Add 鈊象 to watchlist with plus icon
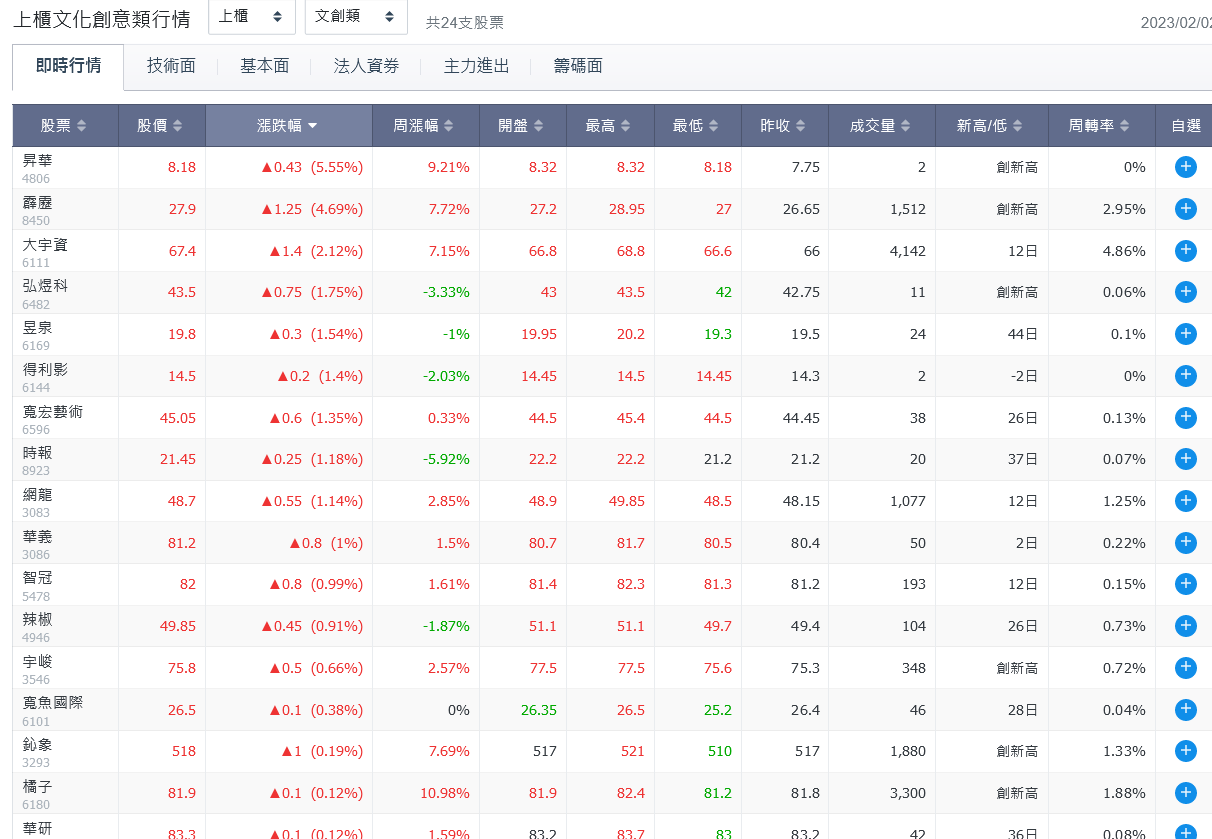1212x839 pixels. coord(1185,751)
